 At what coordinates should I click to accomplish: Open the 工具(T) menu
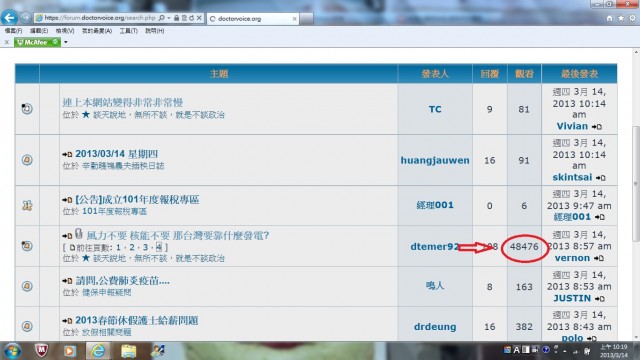pos(129,31)
